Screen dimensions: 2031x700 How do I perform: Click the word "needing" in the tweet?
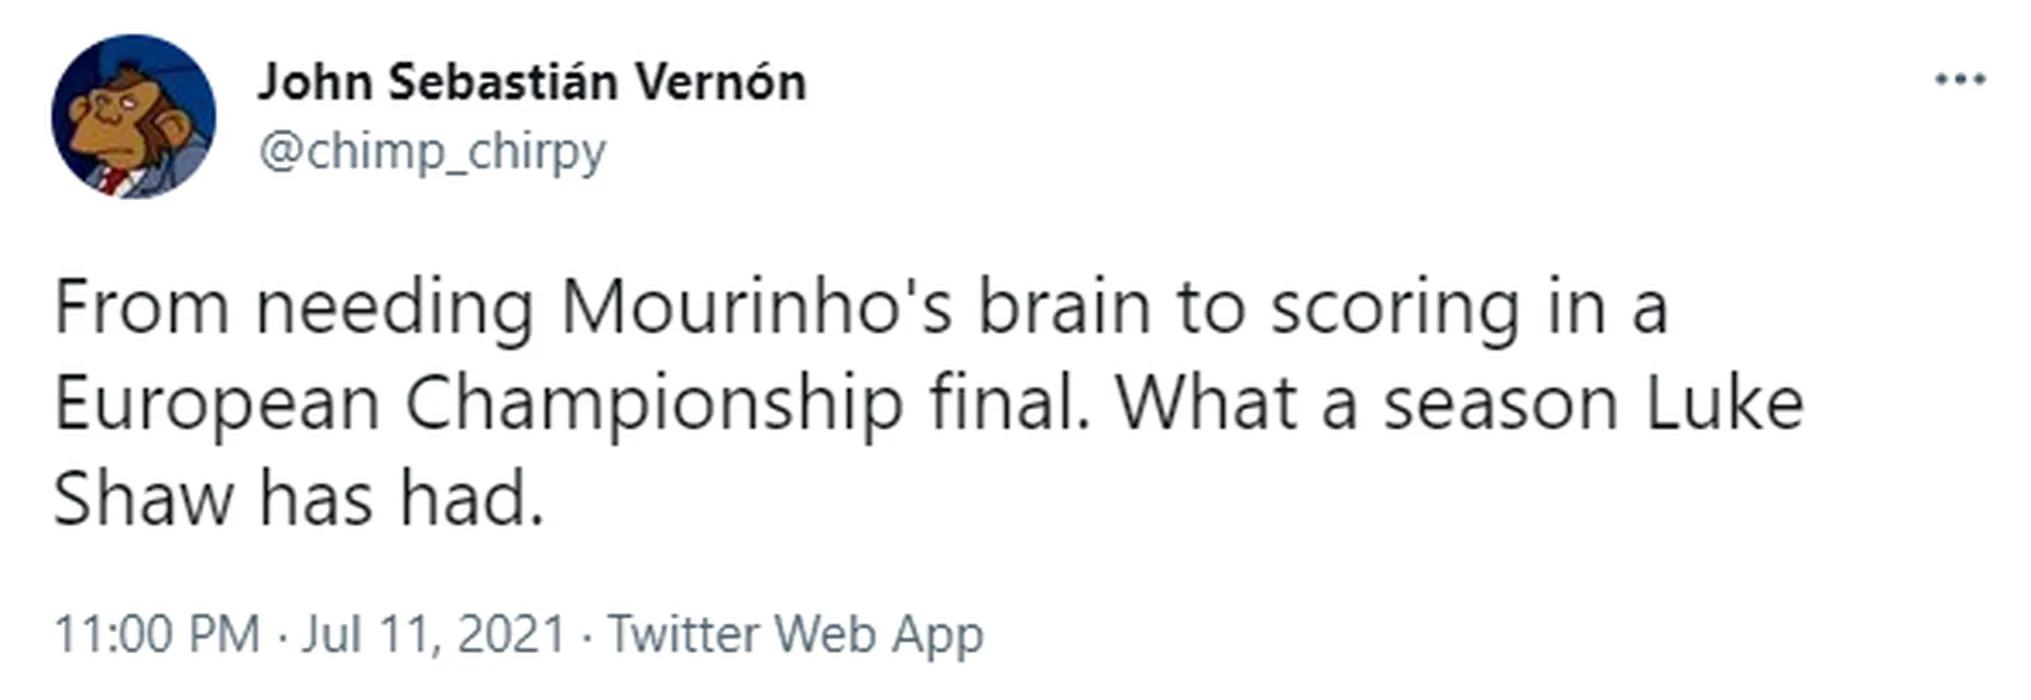395,310
